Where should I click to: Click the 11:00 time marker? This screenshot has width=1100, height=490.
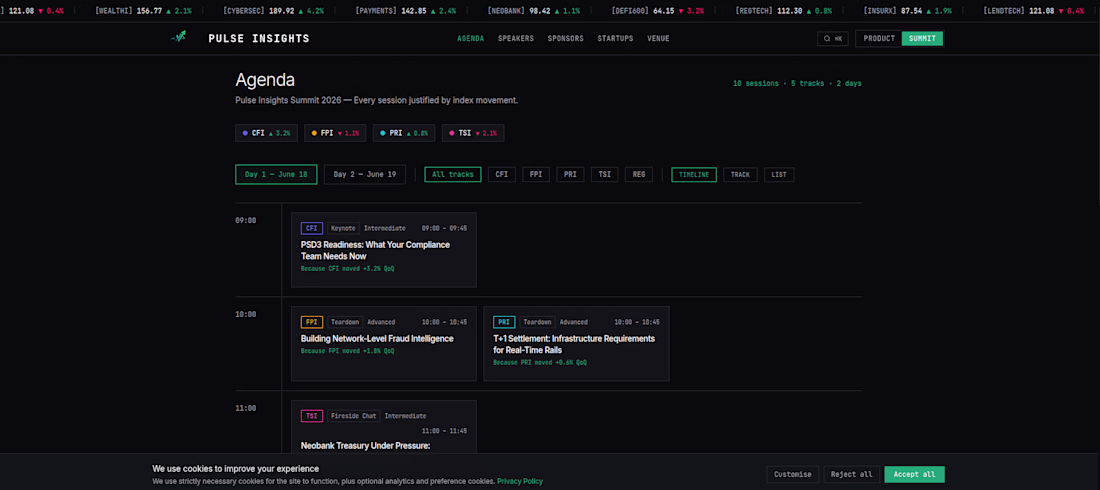(x=246, y=408)
